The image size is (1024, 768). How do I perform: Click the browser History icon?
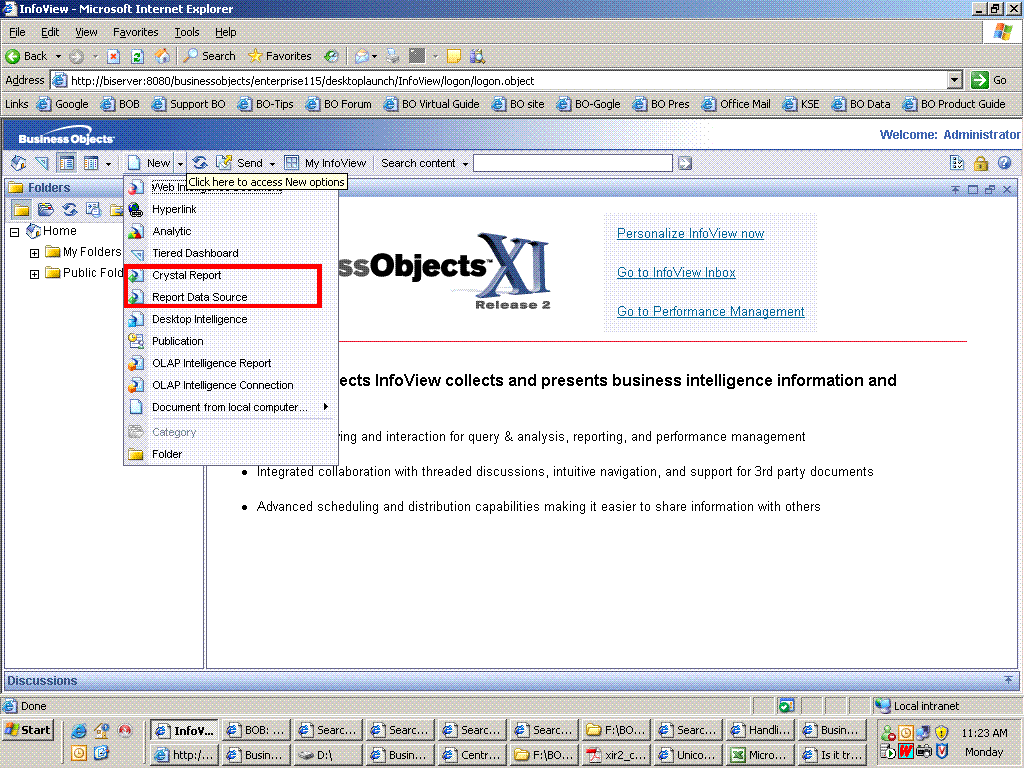pyautogui.click(x=331, y=56)
